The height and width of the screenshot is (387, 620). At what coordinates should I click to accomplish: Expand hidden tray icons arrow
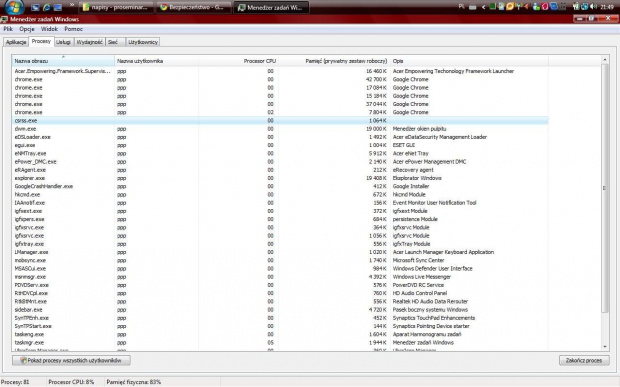(x=483, y=7)
